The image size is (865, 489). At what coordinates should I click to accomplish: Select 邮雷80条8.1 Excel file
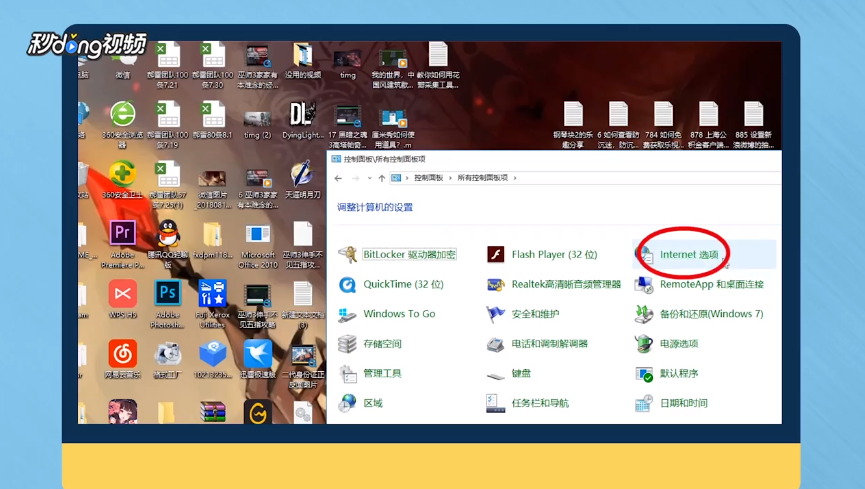coord(212,120)
